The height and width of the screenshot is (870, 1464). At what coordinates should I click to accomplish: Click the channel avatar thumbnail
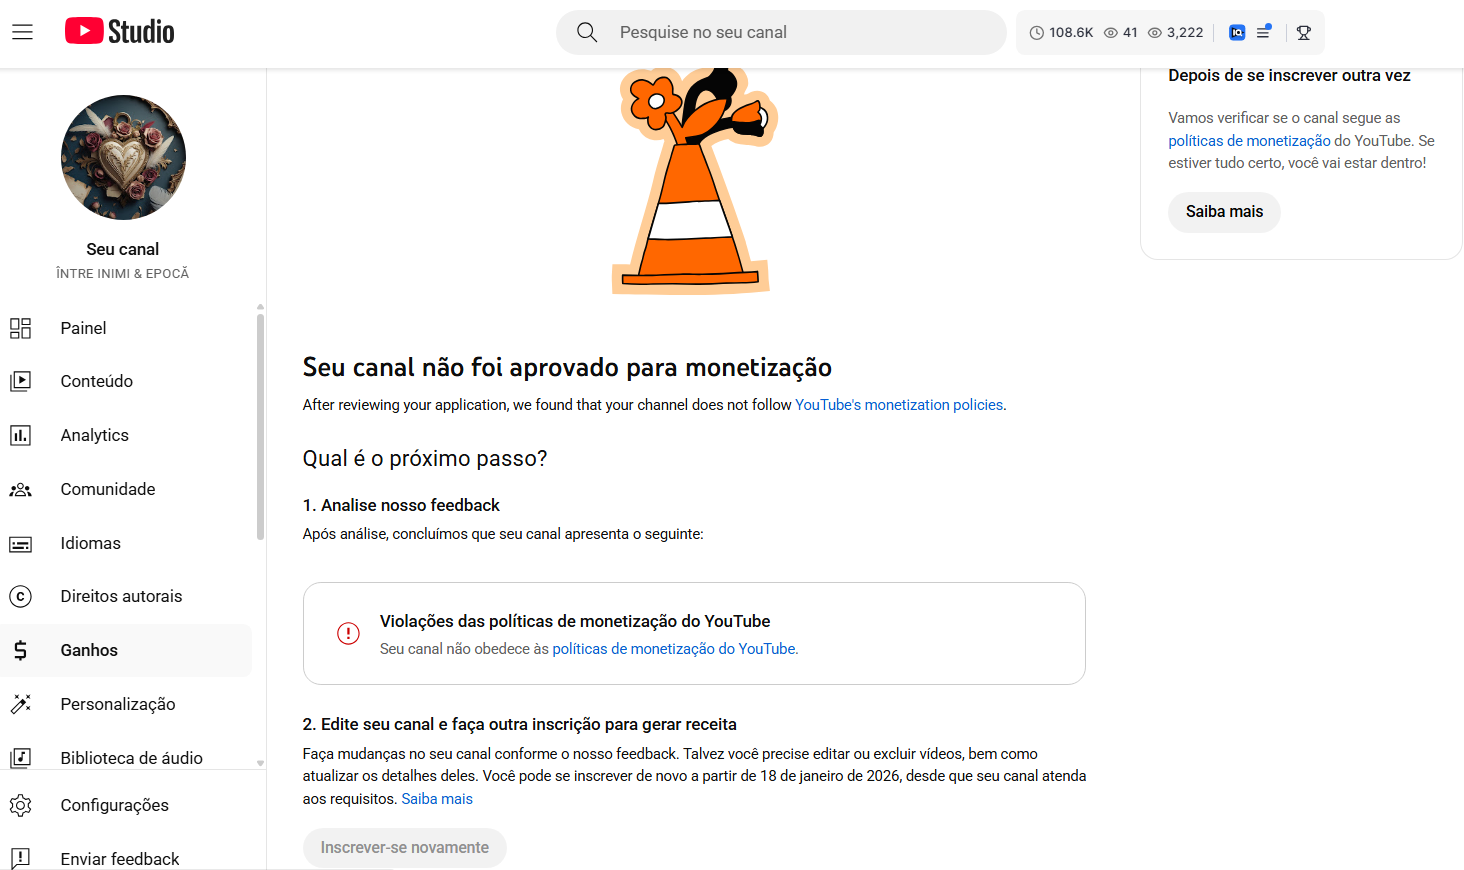123,157
